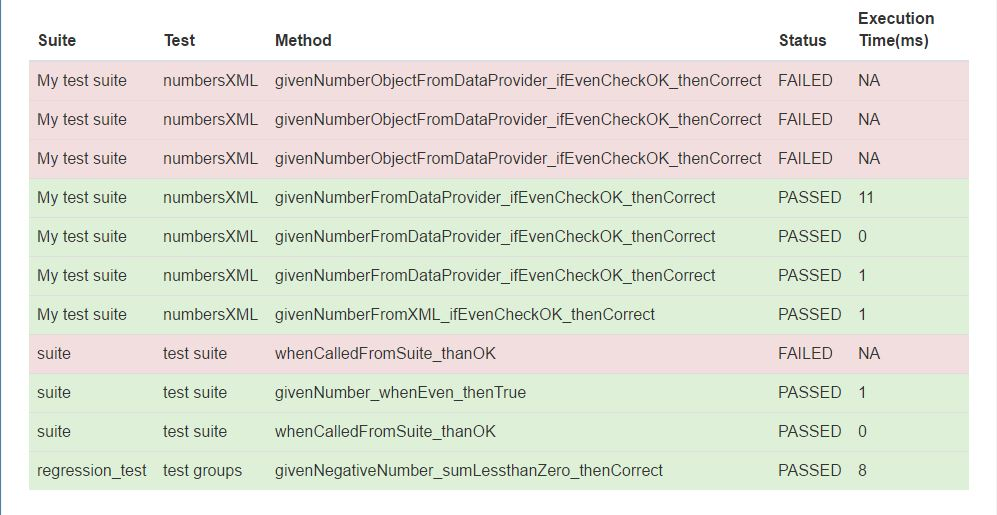Screen dimensions: 997x515
Task: Click execution time value 8
Action: click(862, 470)
